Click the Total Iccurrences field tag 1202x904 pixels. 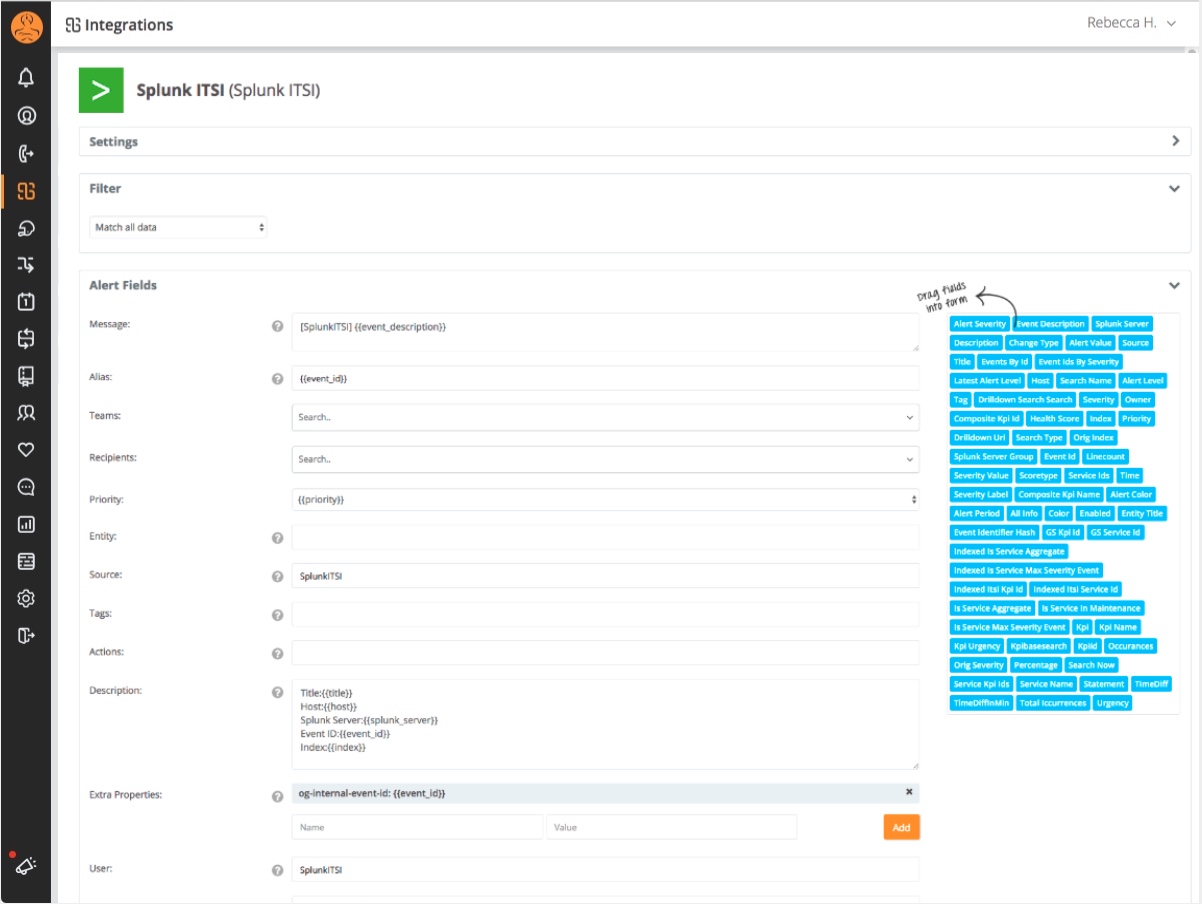click(x=1053, y=703)
